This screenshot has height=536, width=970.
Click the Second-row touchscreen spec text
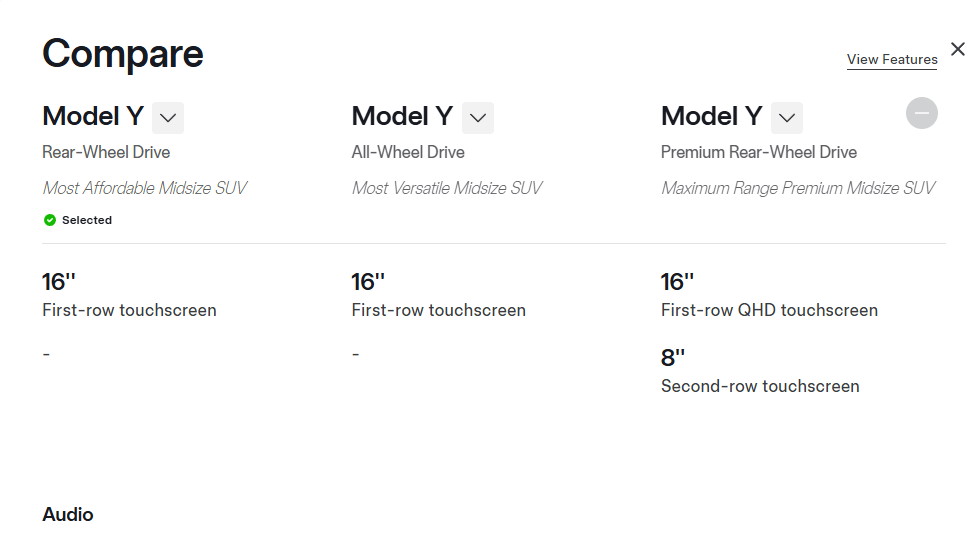pyautogui.click(x=760, y=386)
